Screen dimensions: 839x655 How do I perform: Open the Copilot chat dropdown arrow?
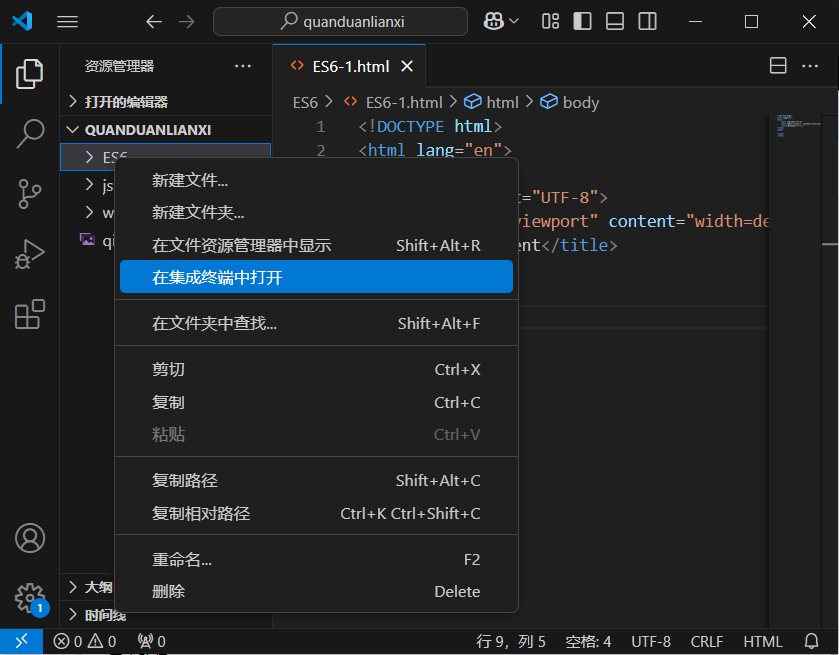coord(515,21)
